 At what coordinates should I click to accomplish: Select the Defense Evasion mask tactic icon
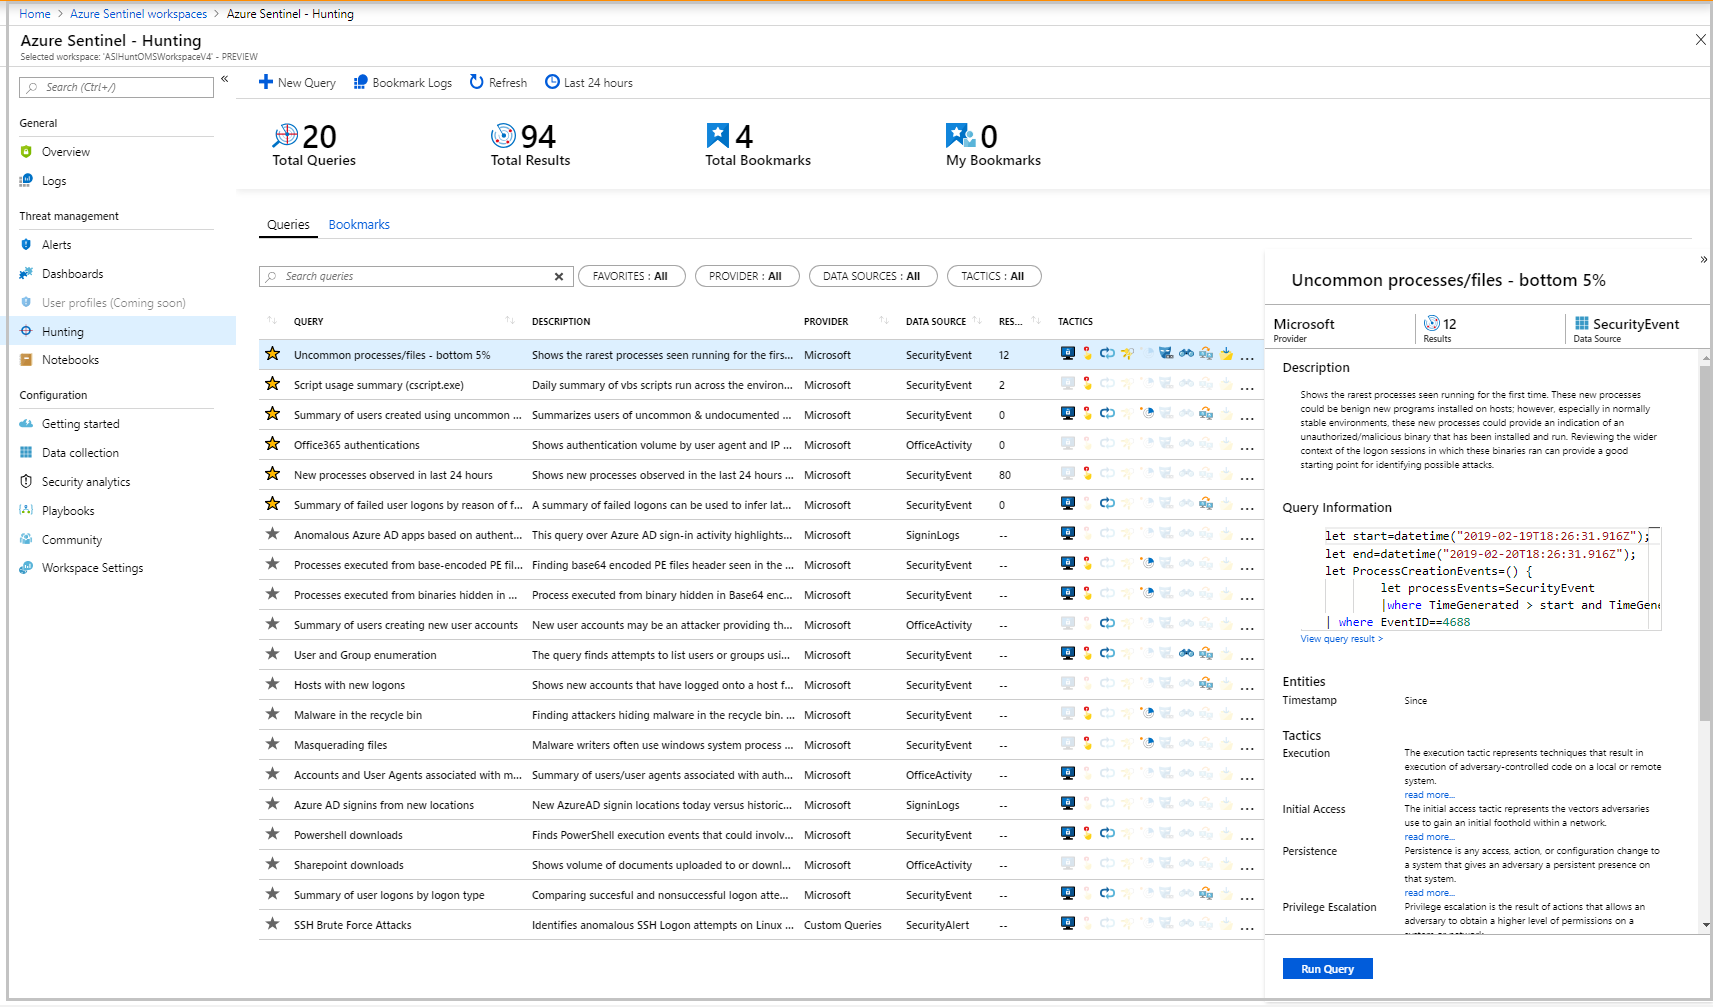click(1165, 354)
